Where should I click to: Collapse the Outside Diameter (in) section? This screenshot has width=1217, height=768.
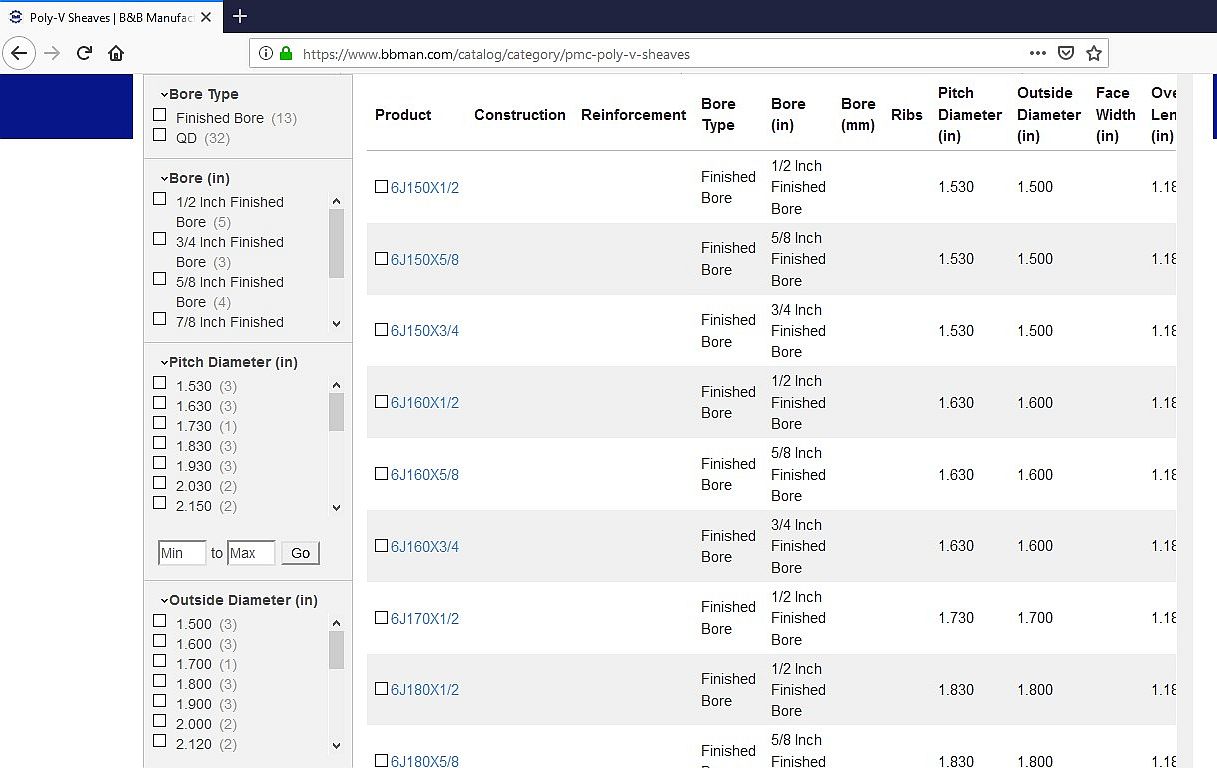coord(238,600)
